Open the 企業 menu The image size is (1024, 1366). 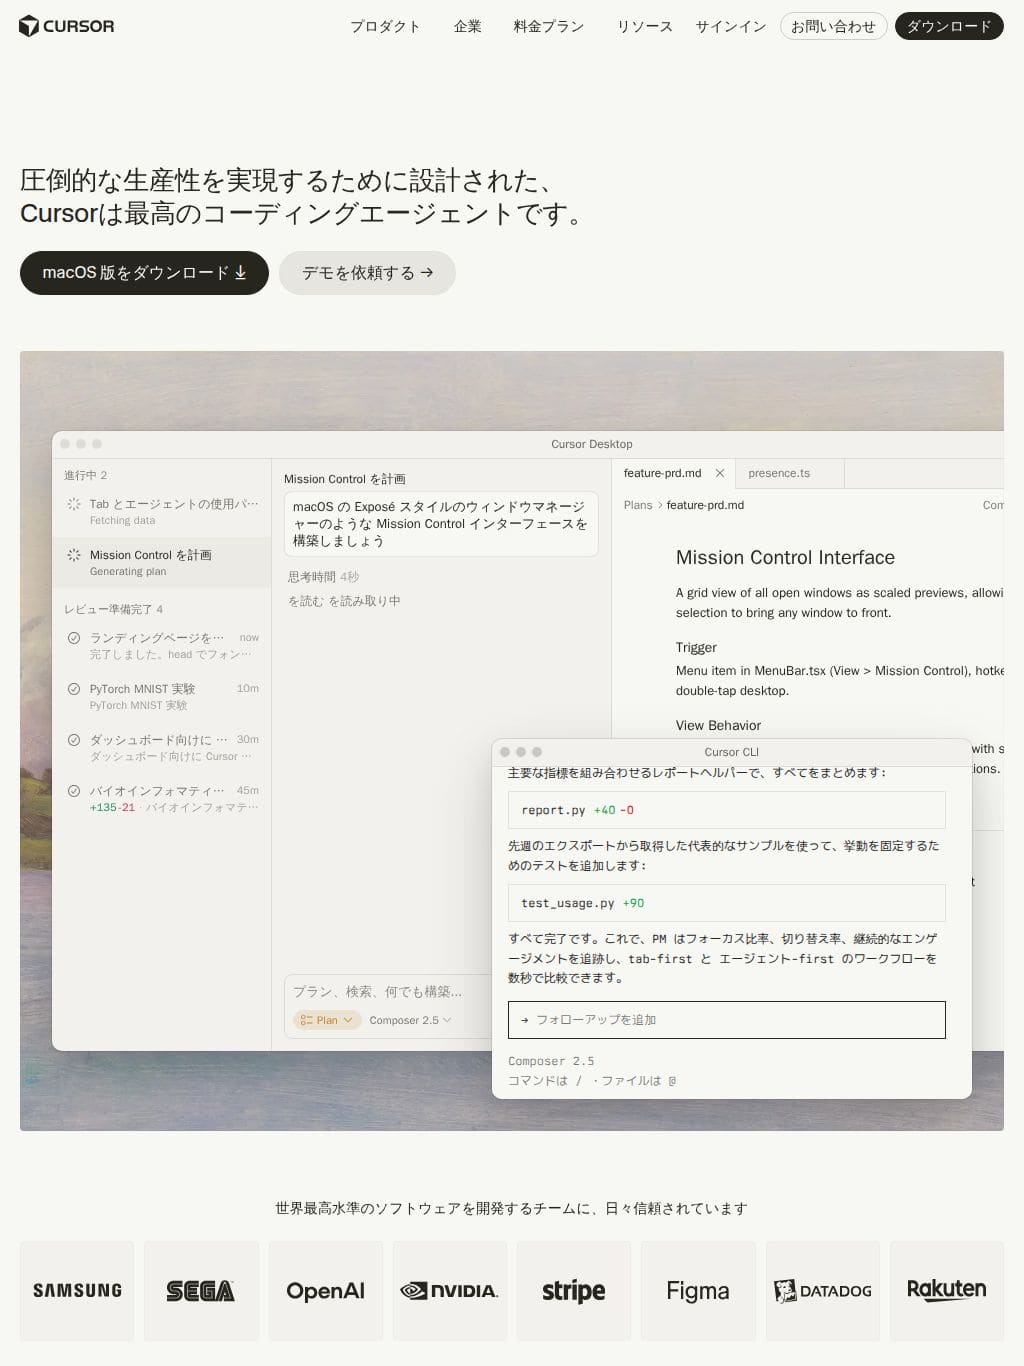click(x=467, y=27)
